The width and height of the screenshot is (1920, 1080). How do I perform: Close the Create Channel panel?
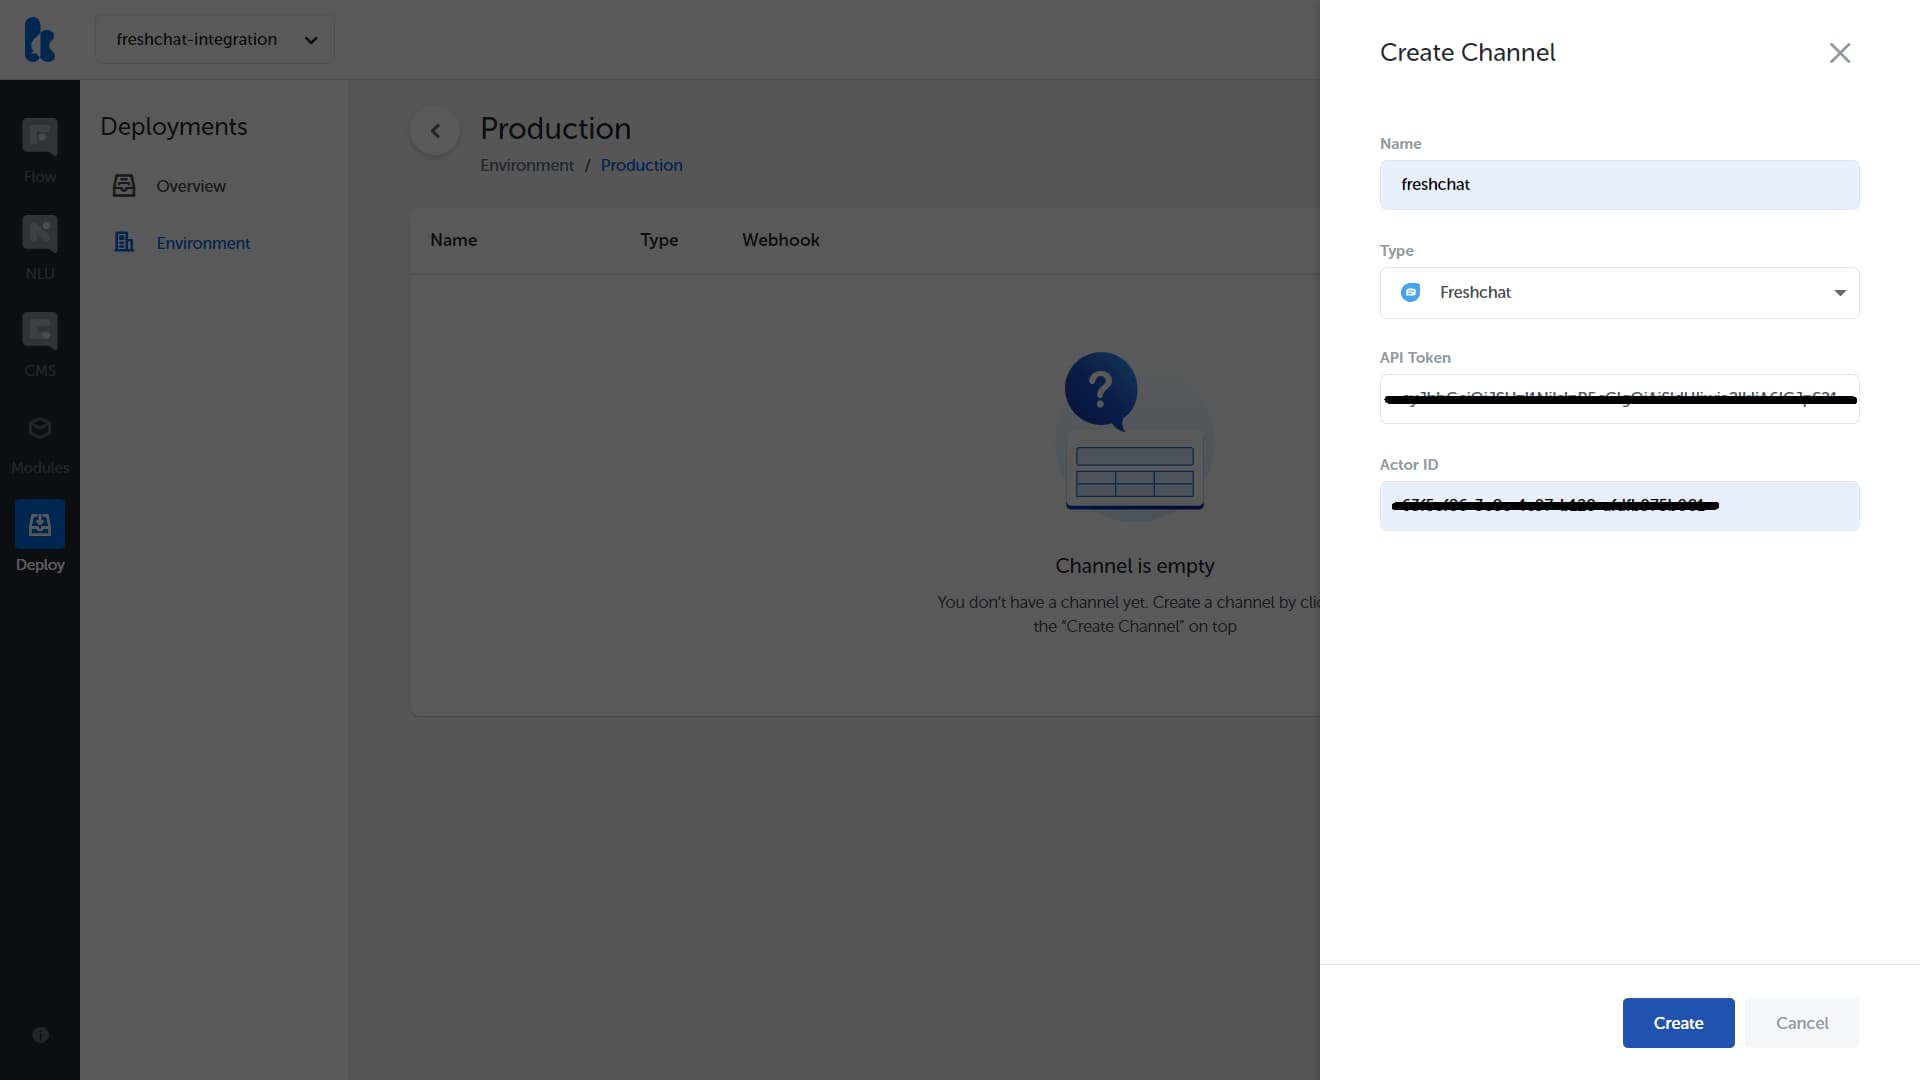click(x=1840, y=53)
